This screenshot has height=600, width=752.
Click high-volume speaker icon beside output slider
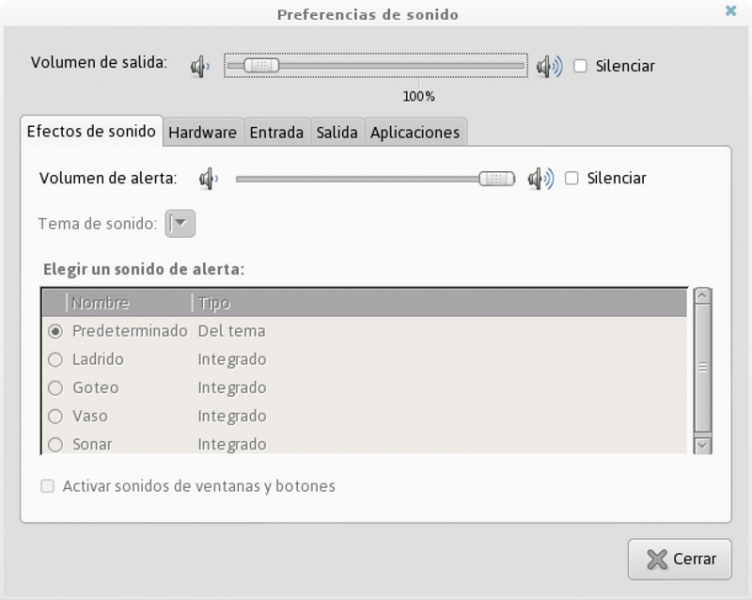point(549,66)
